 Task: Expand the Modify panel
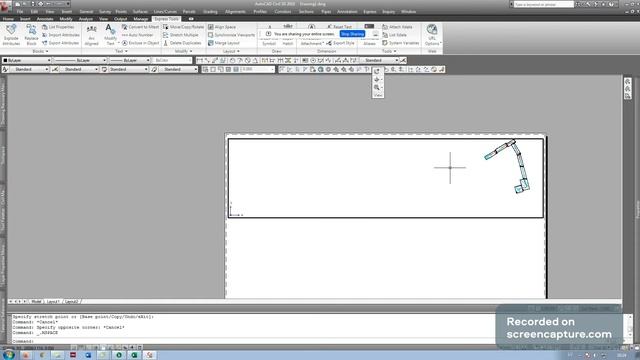coord(183,51)
